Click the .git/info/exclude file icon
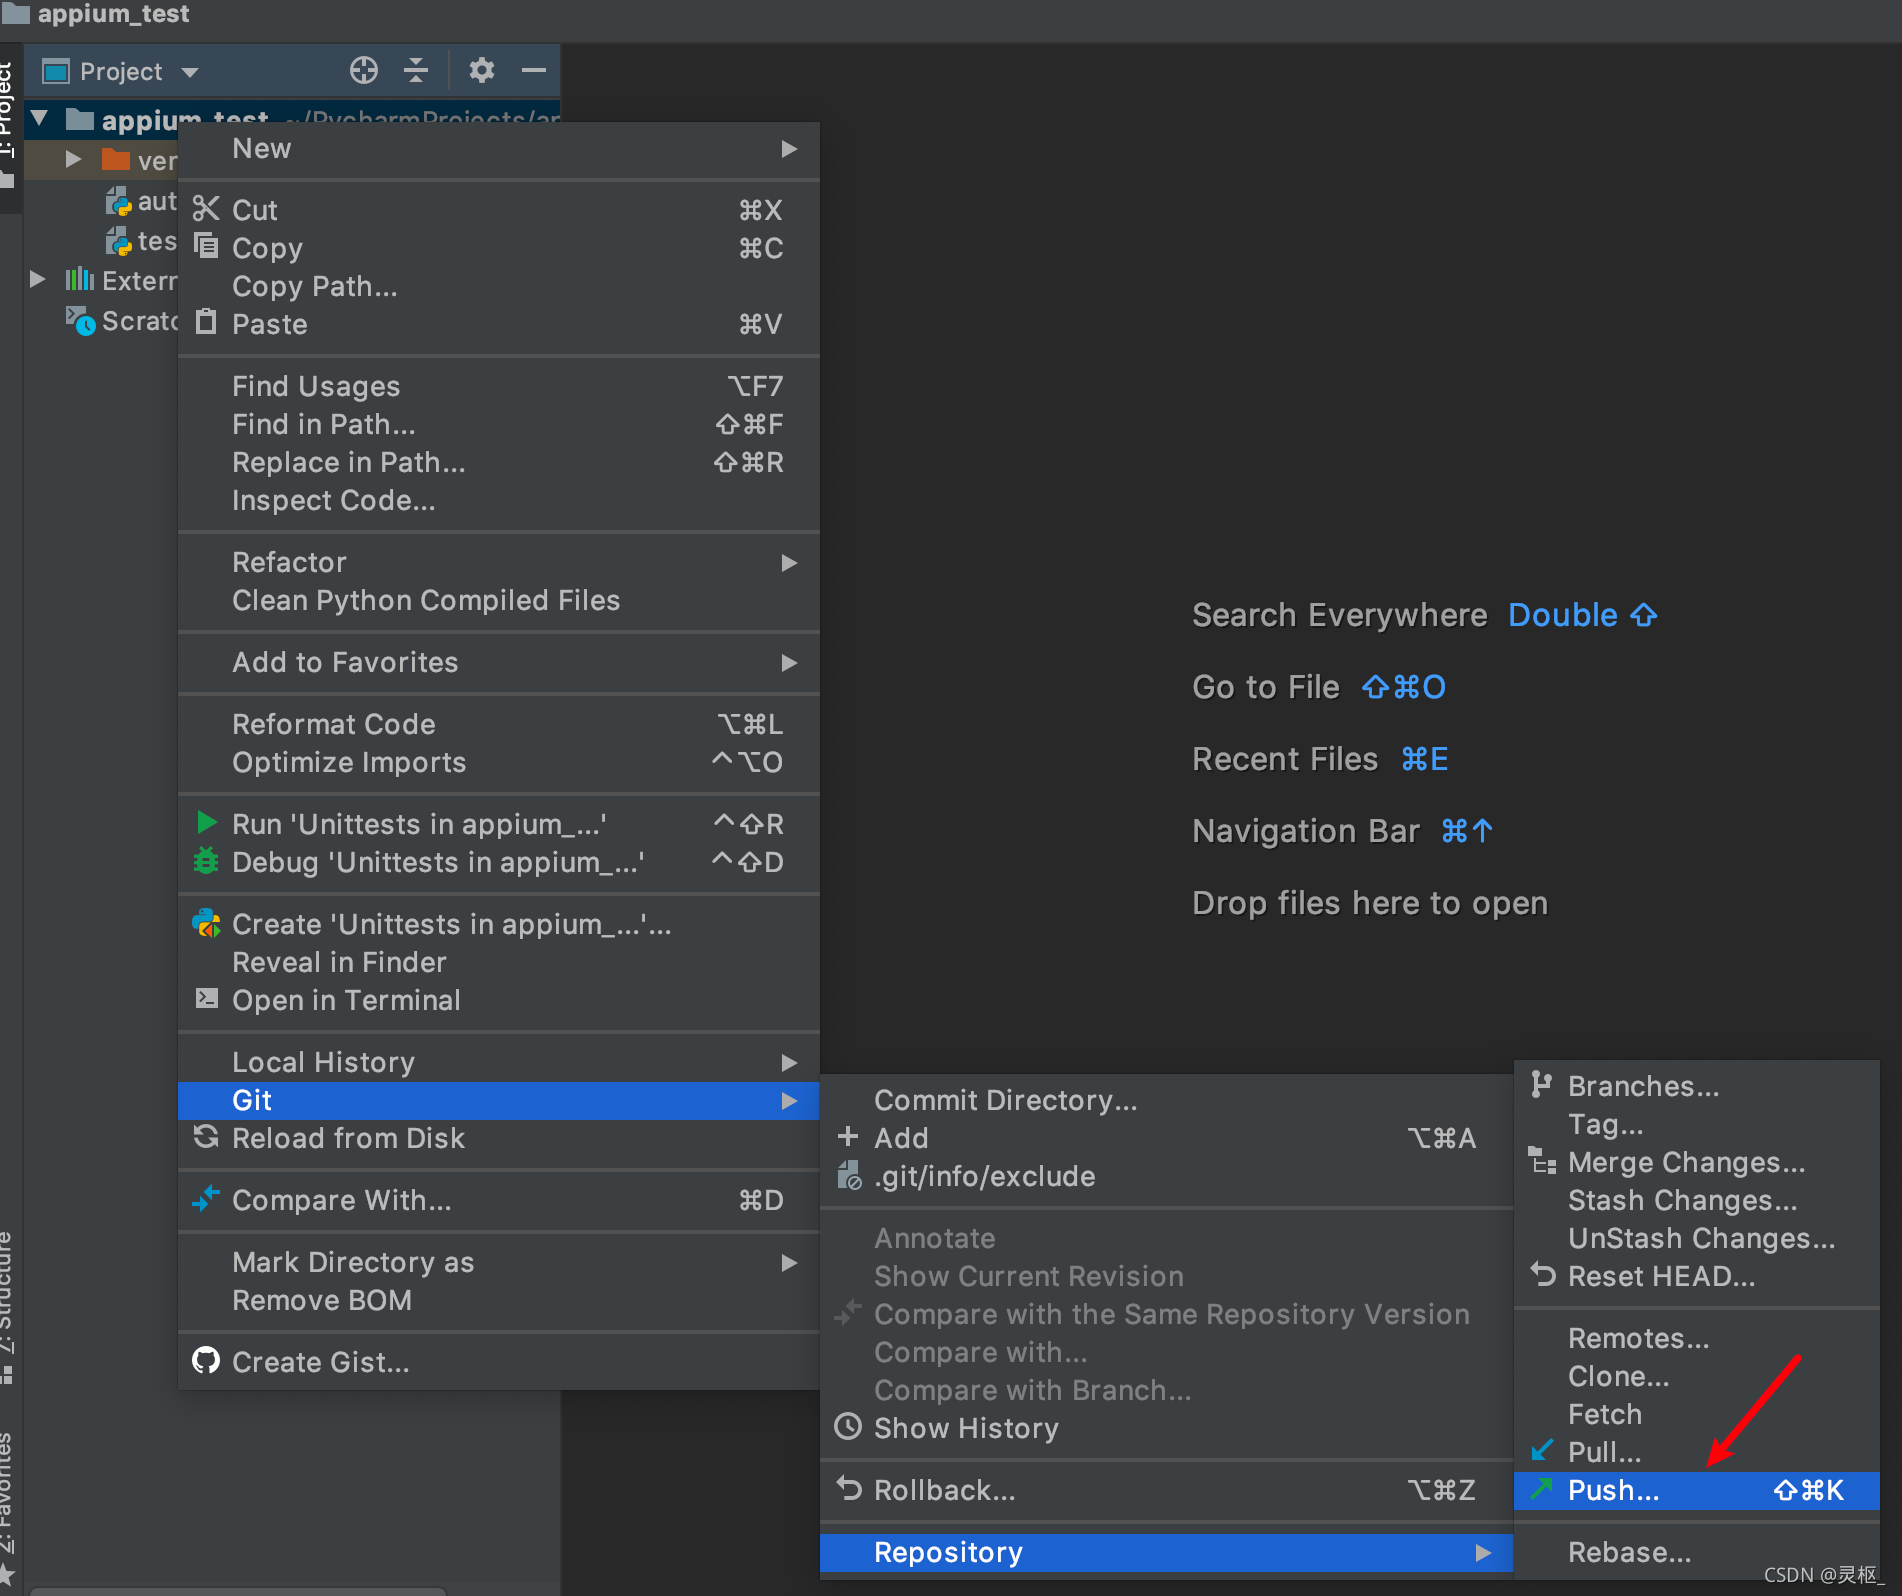Image resolution: width=1902 pixels, height=1596 pixels. [849, 1175]
